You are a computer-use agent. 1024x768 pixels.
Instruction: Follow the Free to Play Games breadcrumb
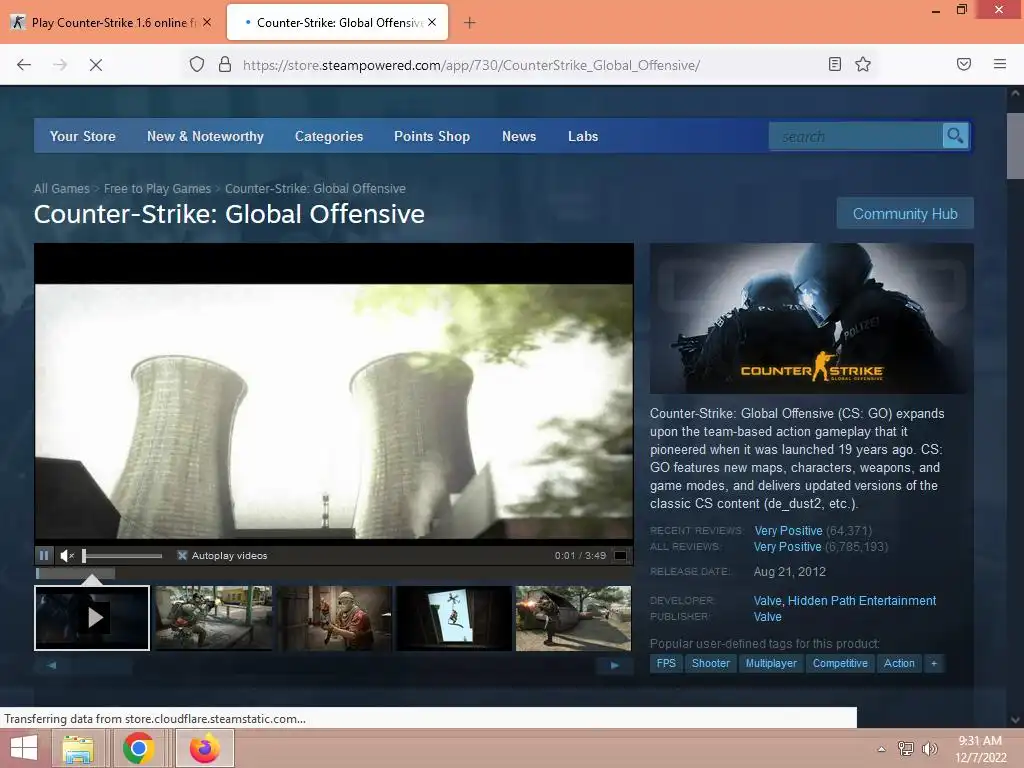coord(157,189)
